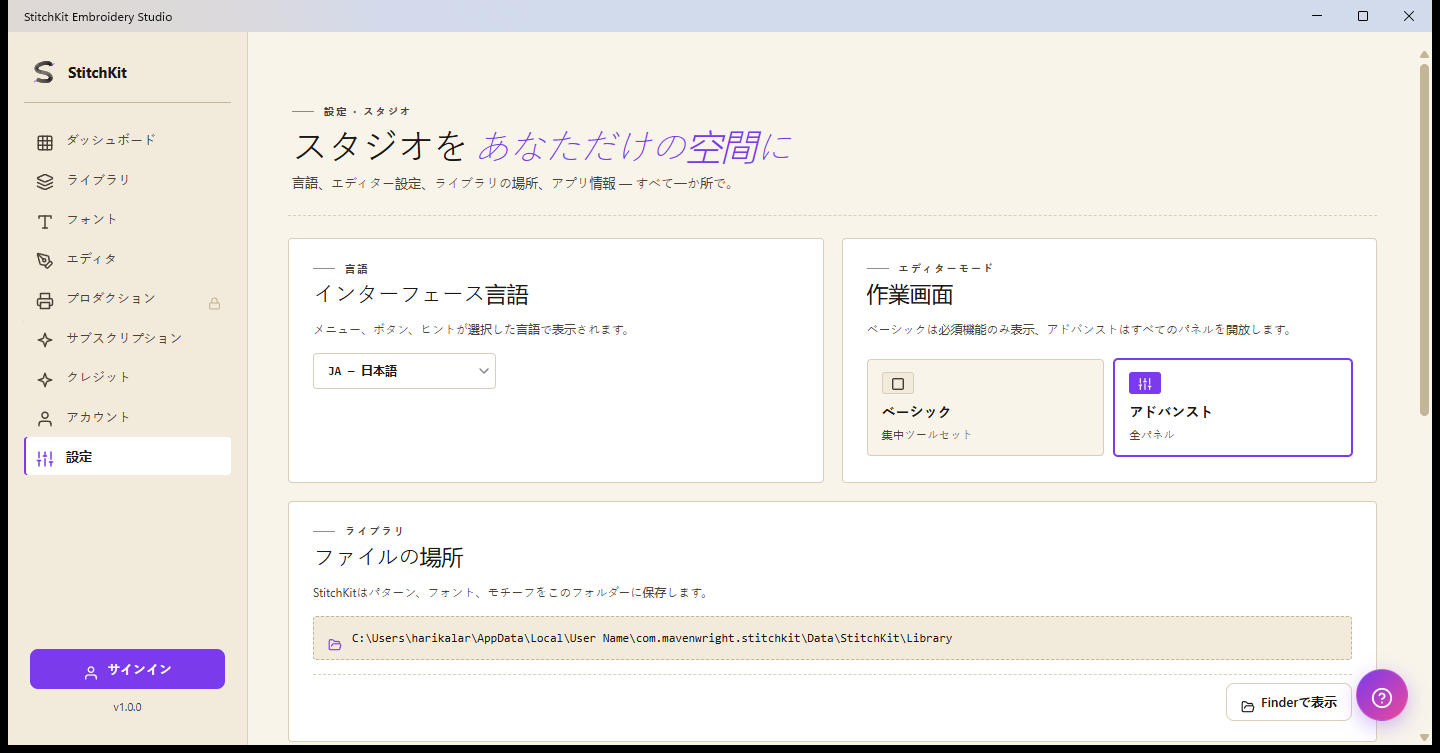
Task: Click the settings sliders icon in sidebar
Action: [45, 459]
